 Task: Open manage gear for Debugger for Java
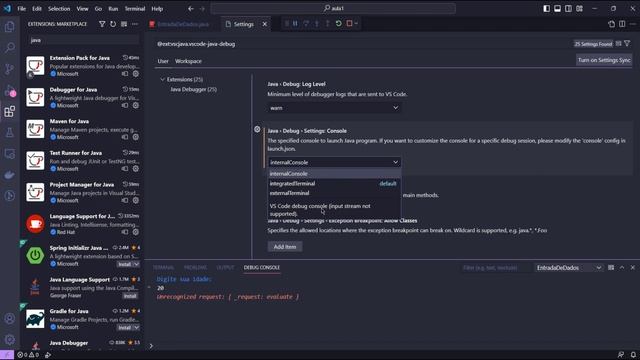(x=136, y=105)
